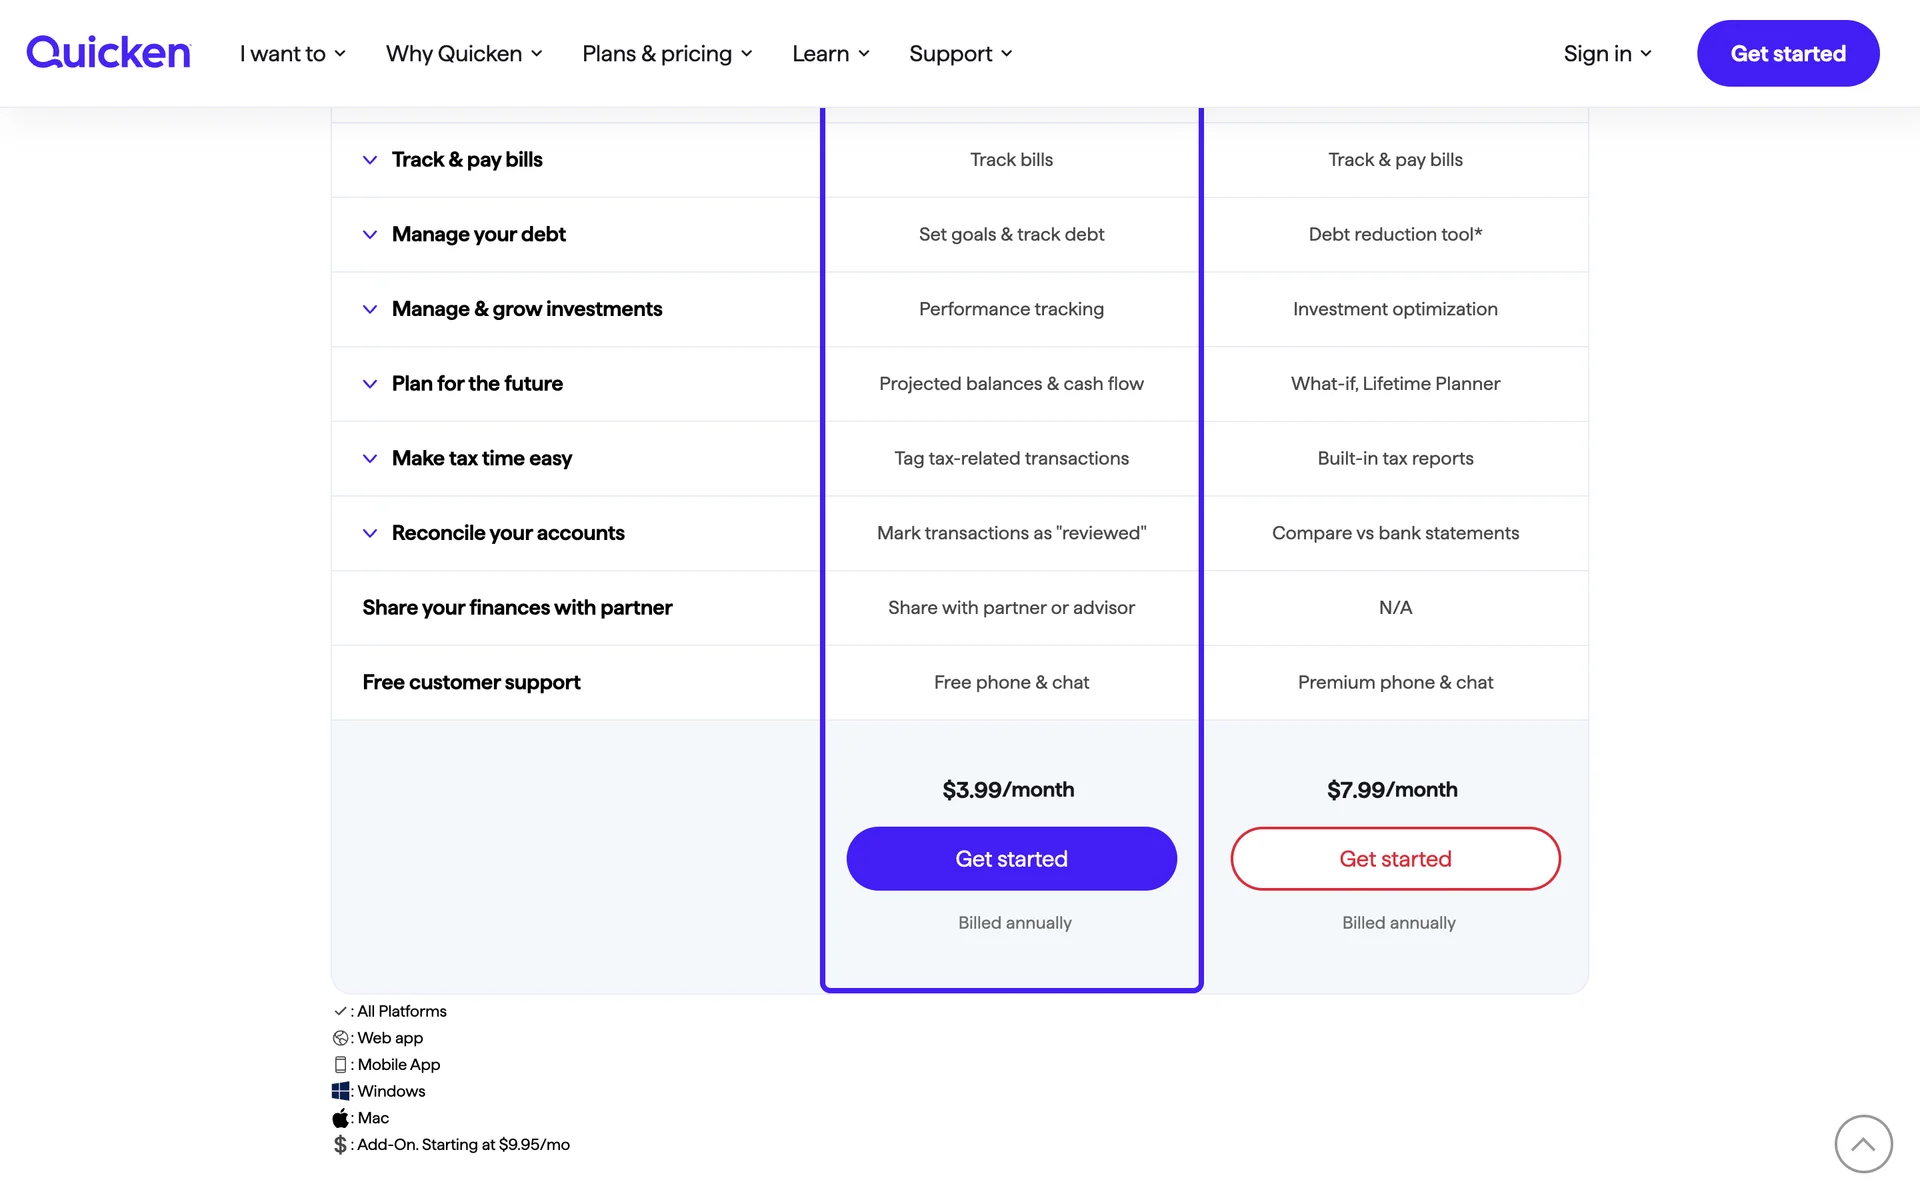The image size is (1920, 1200).
Task: Click the Add-On dollar sign legend icon
Action: tap(341, 1145)
